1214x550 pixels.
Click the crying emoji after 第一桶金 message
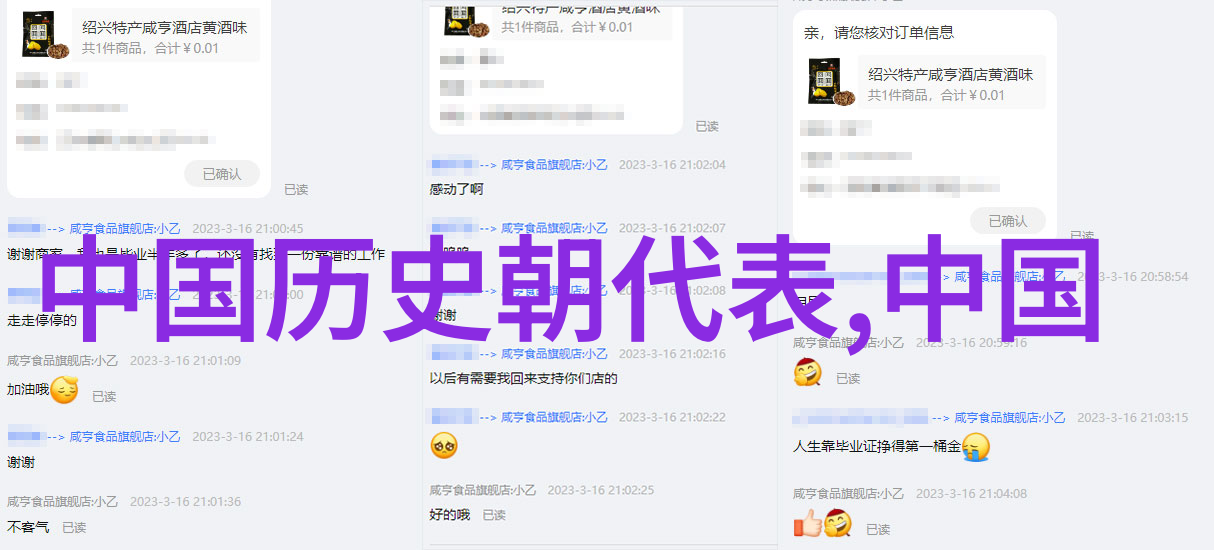[x=975, y=447]
